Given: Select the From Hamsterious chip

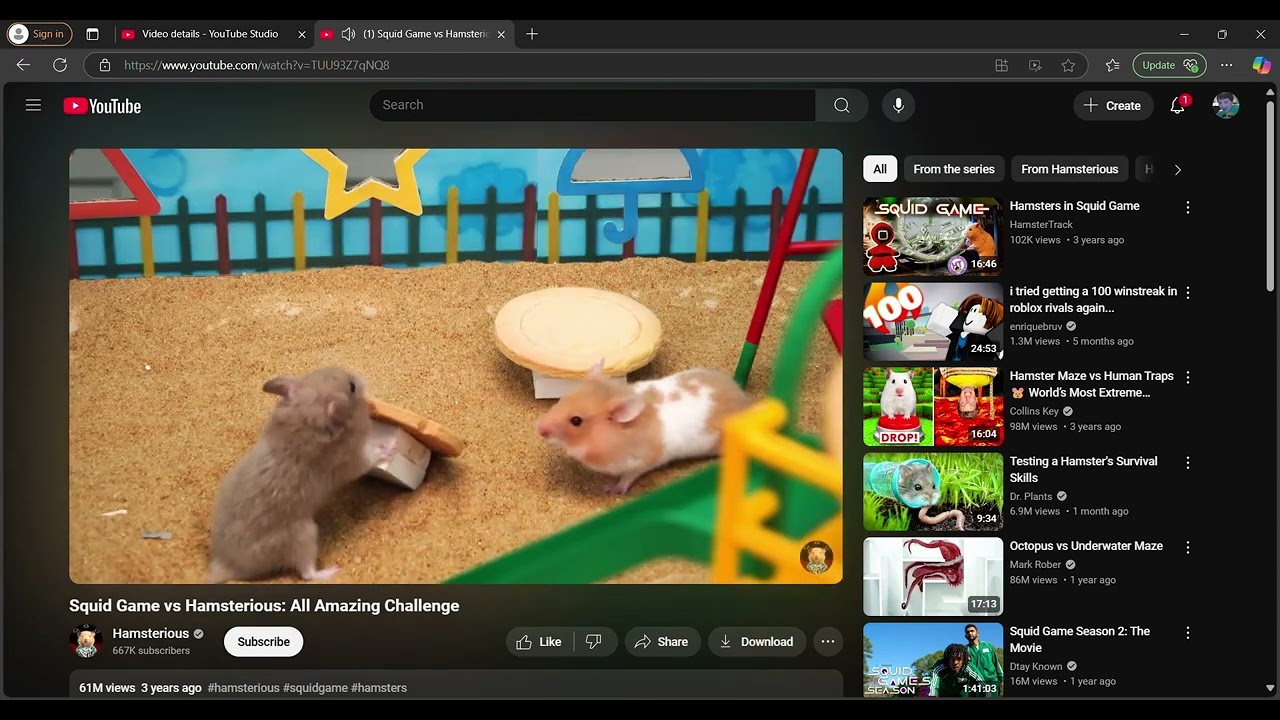Looking at the screenshot, I should [1069, 169].
